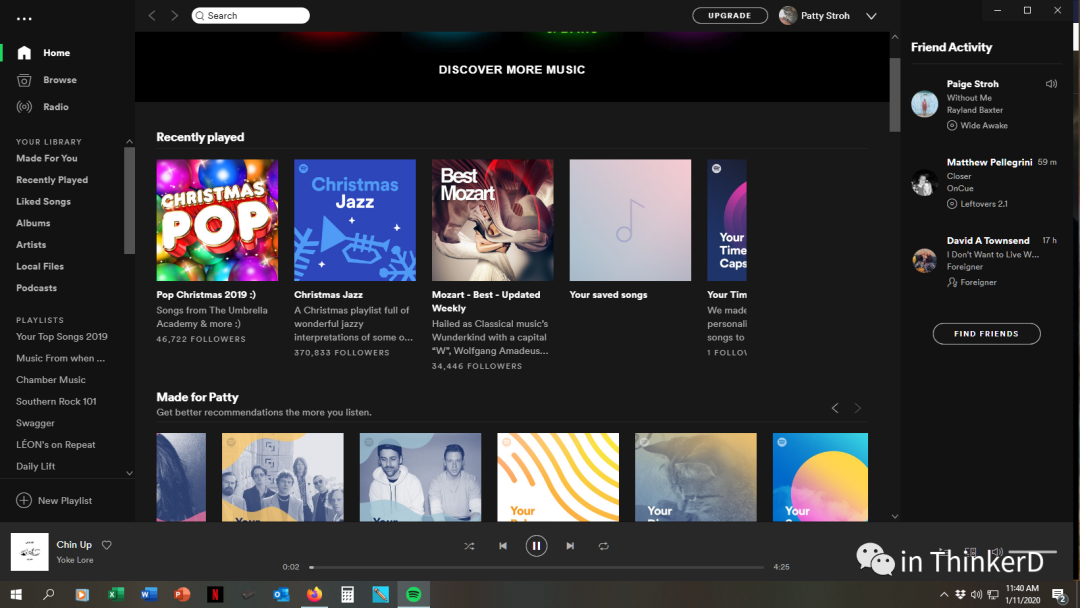Toggle repeat mode
This screenshot has width=1080, height=608.
click(x=603, y=546)
